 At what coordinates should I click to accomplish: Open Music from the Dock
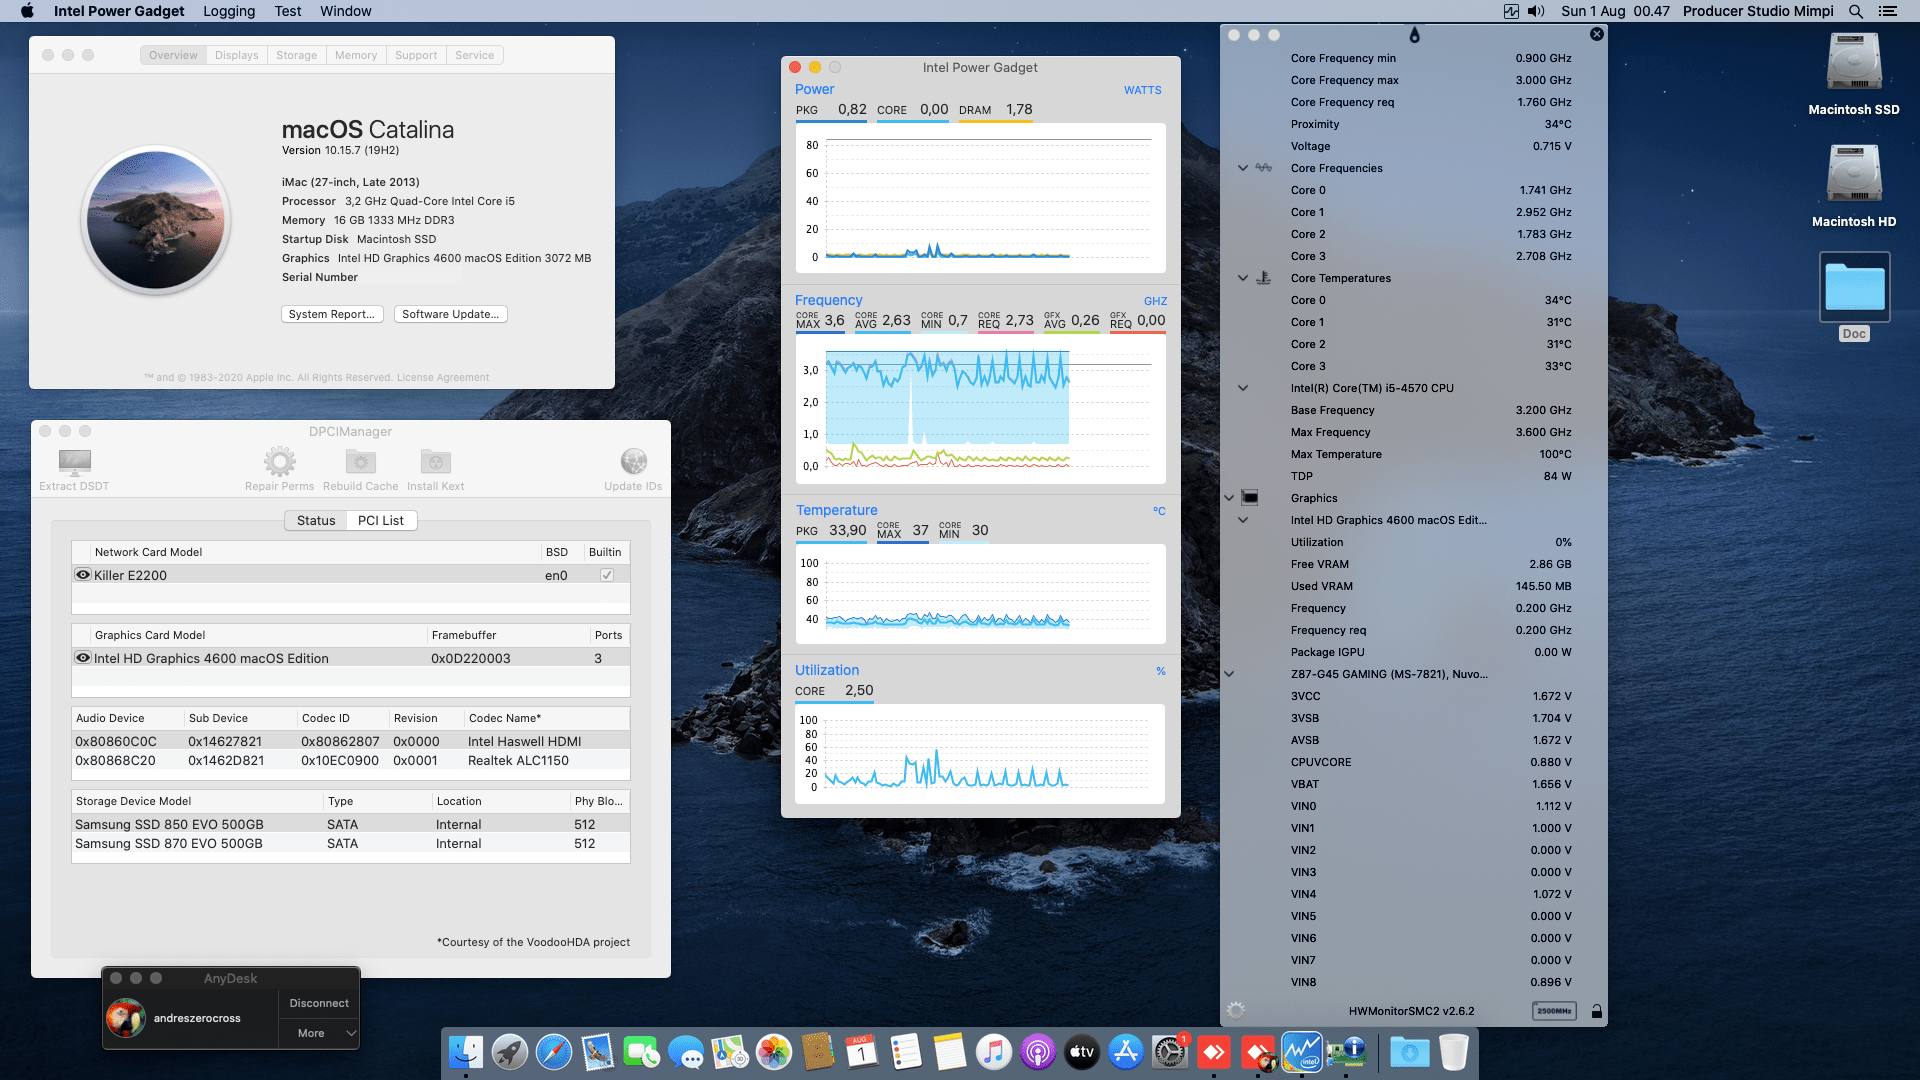(994, 1052)
